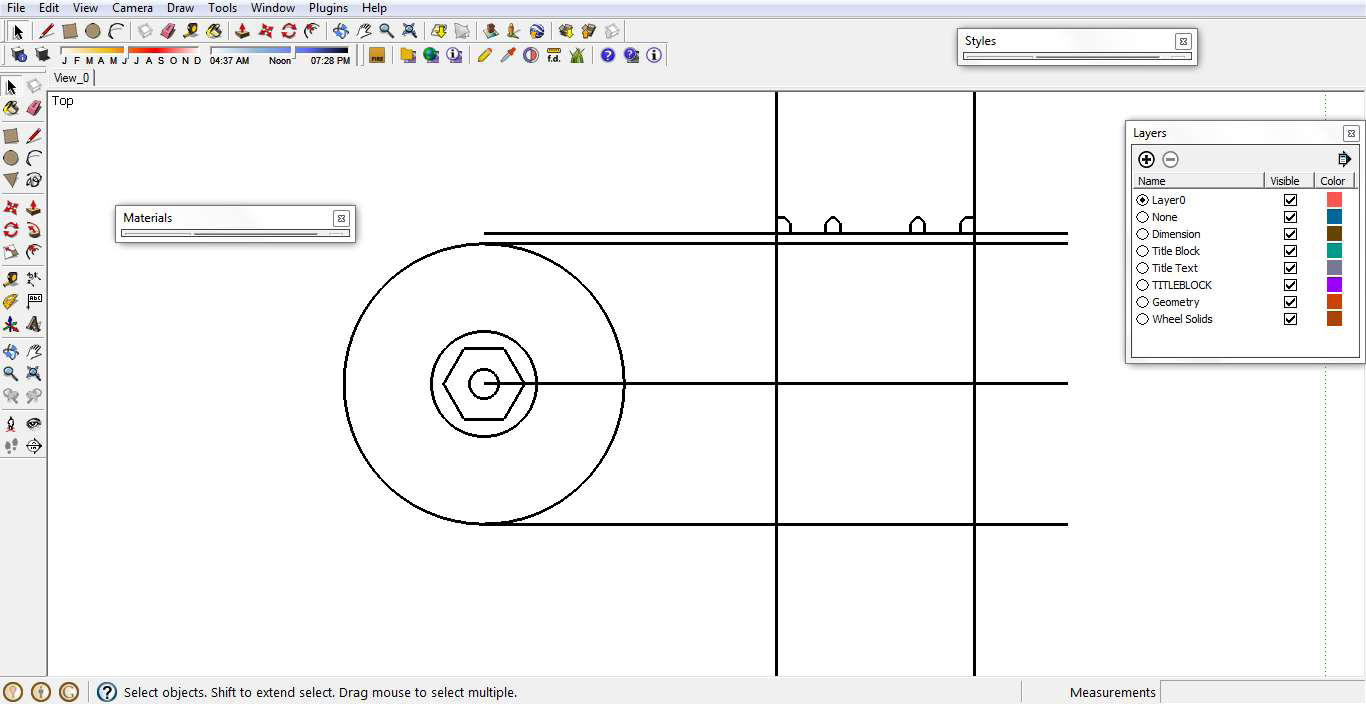The height and width of the screenshot is (704, 1366).
Task: Click the Measurements input box
Action: point(1262,692)
